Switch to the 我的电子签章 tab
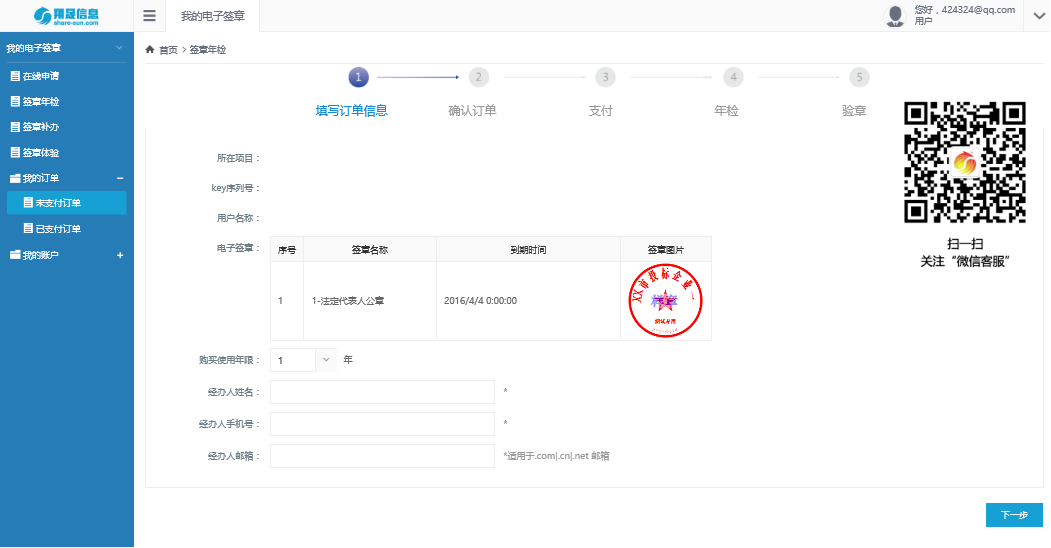The width and height of the screenshot is (1051, 548). pyautogui.click(x=212, y=17)
